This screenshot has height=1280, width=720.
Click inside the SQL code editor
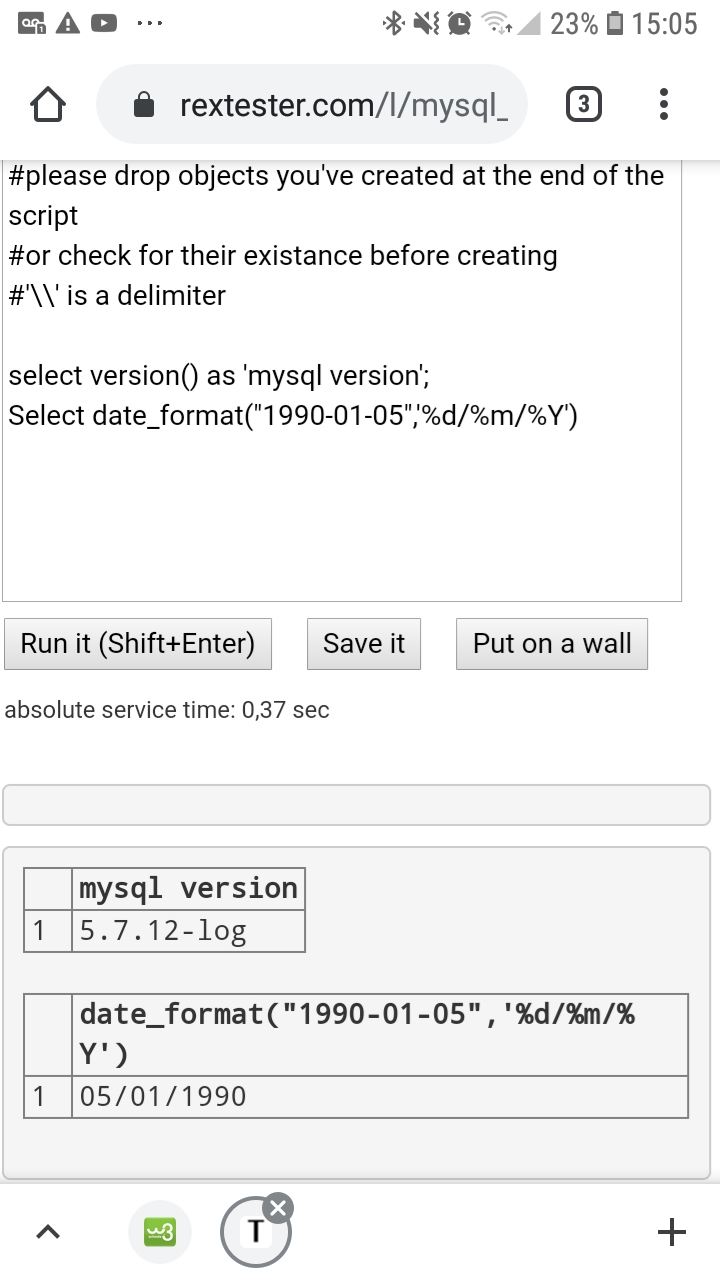[x=342, y=500]
